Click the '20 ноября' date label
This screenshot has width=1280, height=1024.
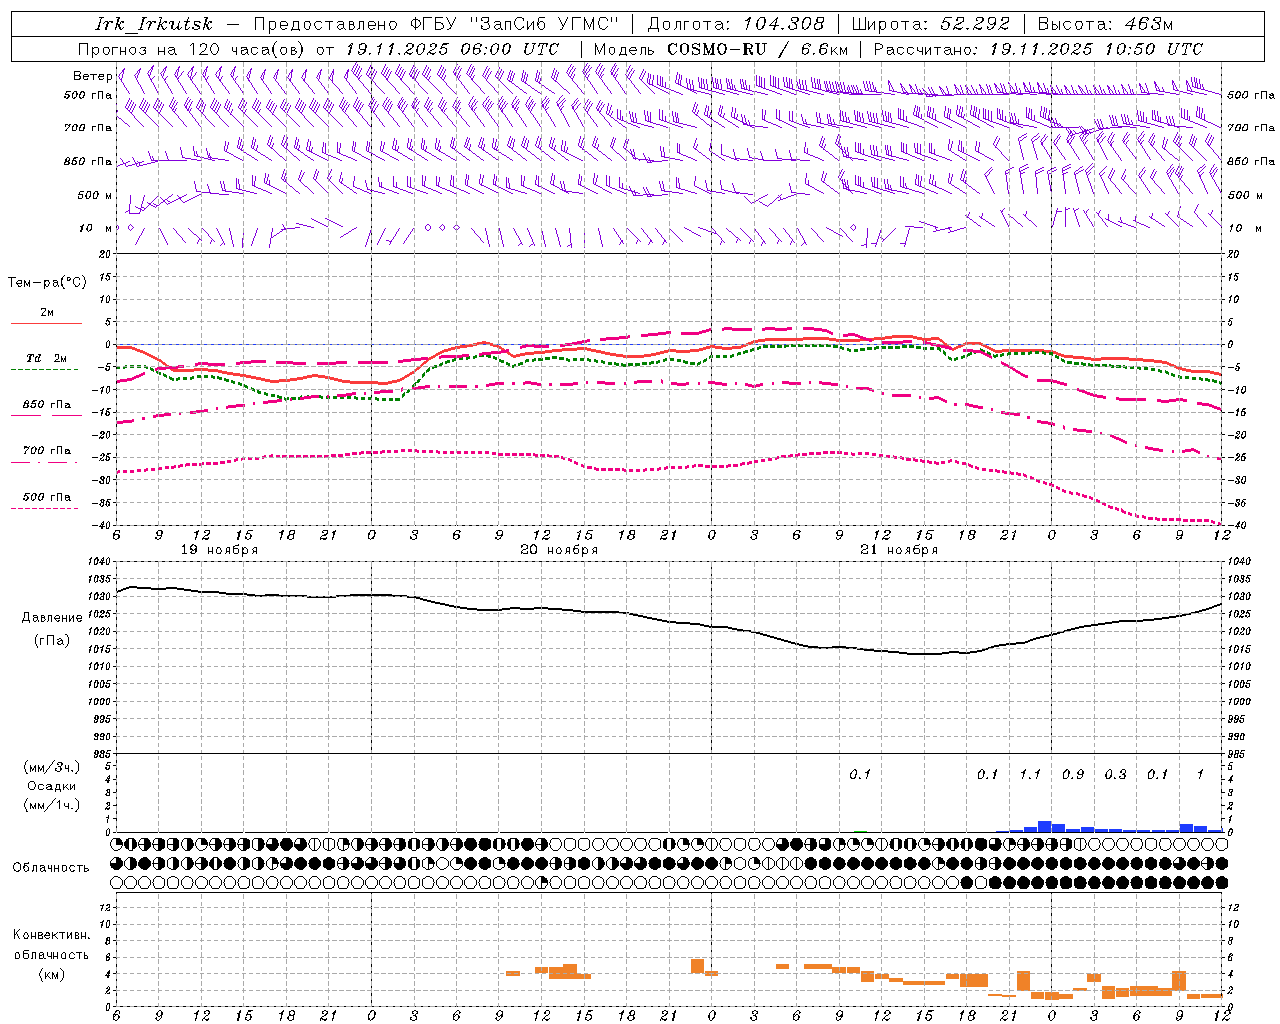click(x=559, y=550)
